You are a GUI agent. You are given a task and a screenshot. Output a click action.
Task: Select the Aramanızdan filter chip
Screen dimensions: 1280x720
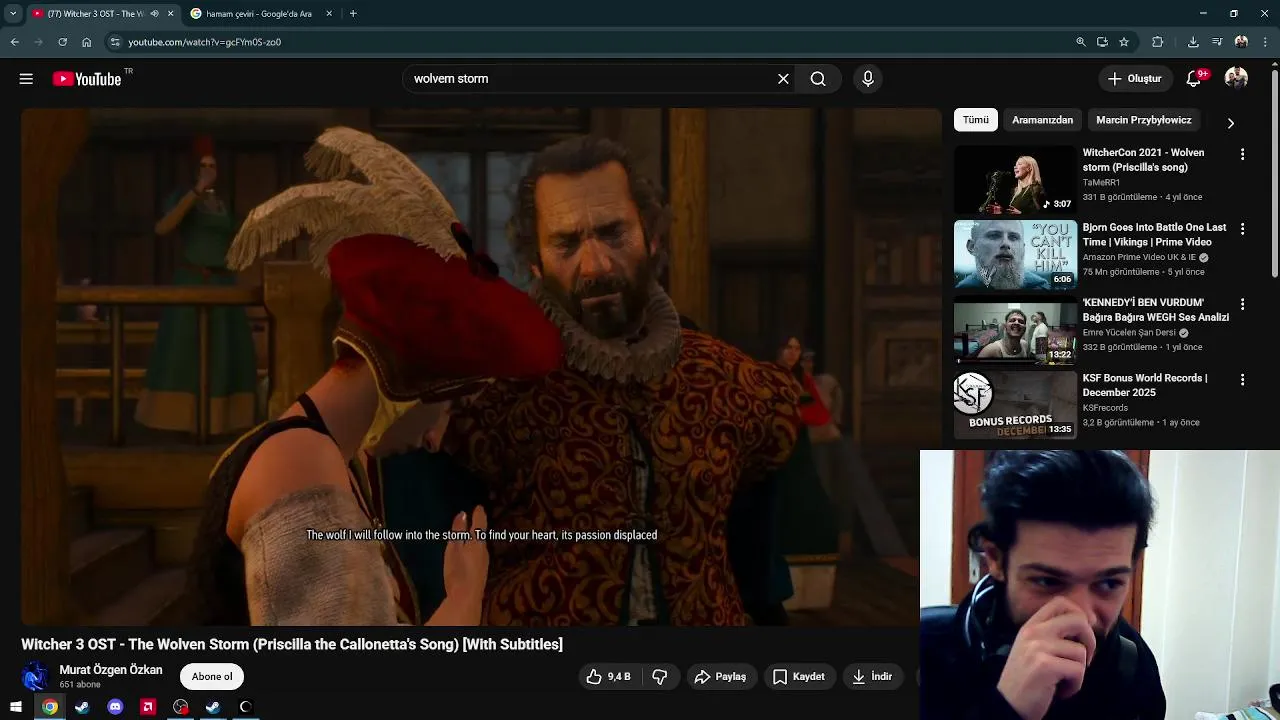(1042, 120)
